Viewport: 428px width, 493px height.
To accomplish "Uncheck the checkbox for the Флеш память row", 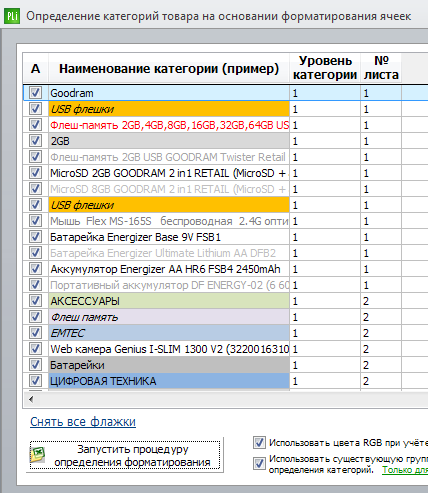I will pyautogui.click(x=35, y=317).
